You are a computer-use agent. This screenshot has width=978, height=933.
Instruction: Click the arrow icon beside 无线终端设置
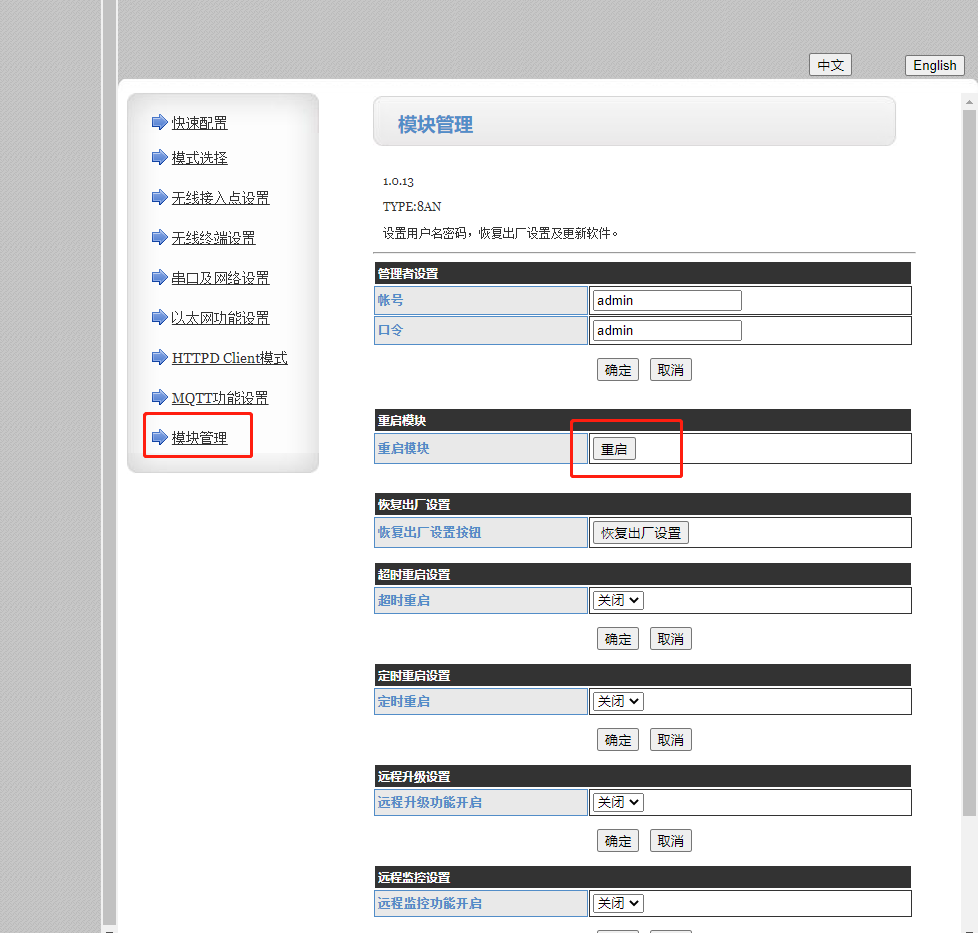pyautogui.click(x=159, y=237)
